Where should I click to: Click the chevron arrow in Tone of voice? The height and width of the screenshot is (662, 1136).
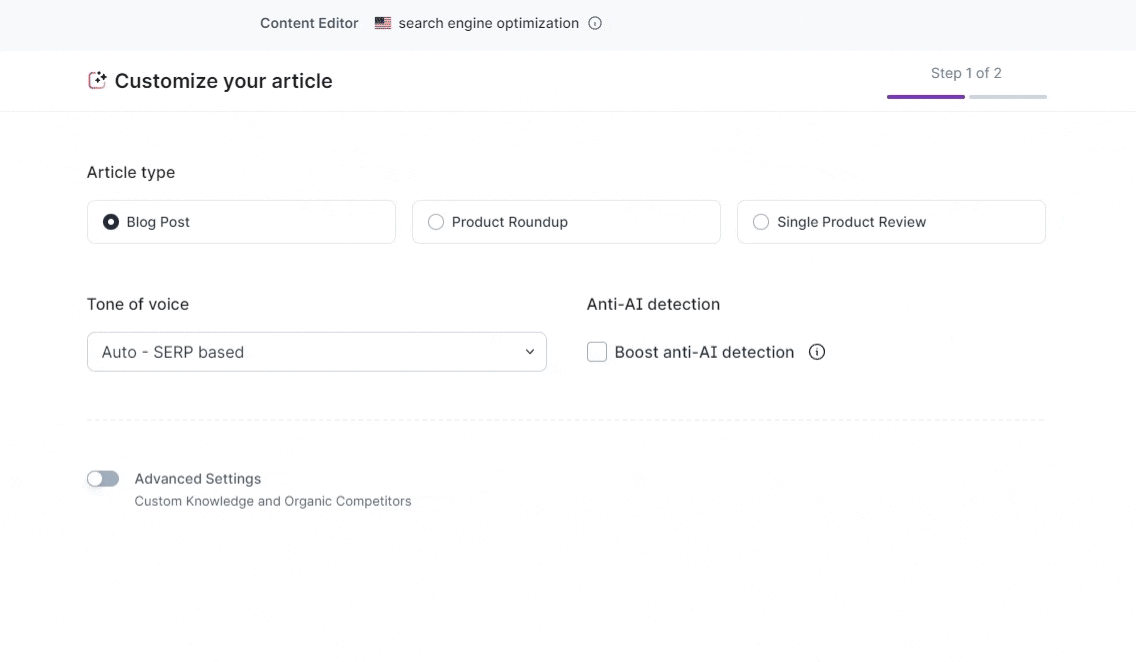[530, 352]
